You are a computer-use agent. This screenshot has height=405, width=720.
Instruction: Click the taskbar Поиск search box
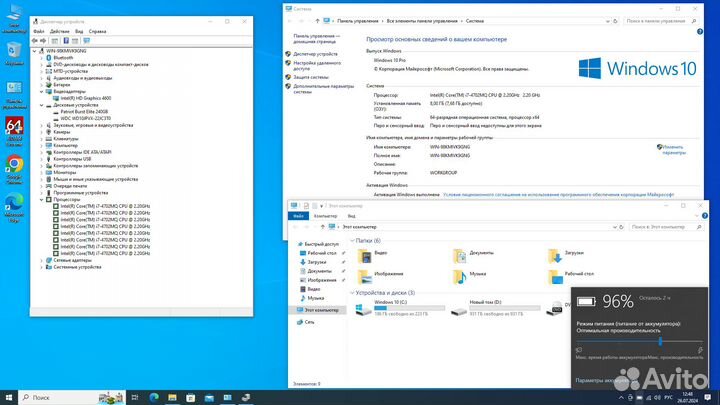click(72, 398)
